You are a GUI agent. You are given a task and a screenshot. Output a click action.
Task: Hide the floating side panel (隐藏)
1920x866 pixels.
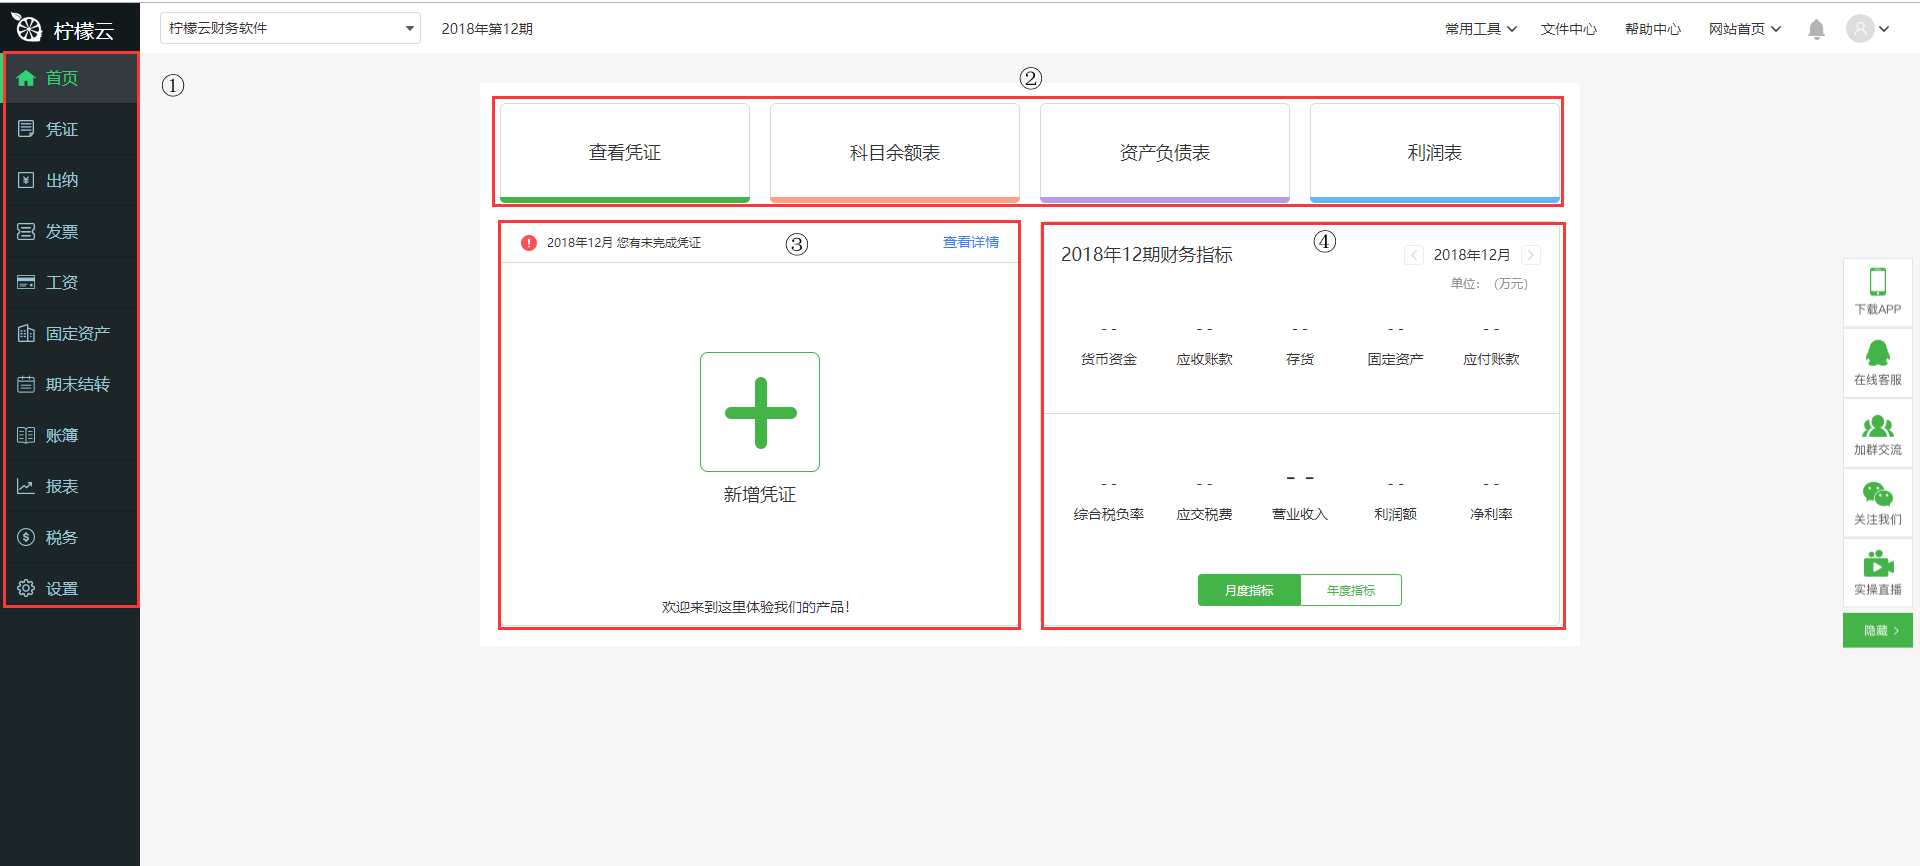(x=1877, y=631)
